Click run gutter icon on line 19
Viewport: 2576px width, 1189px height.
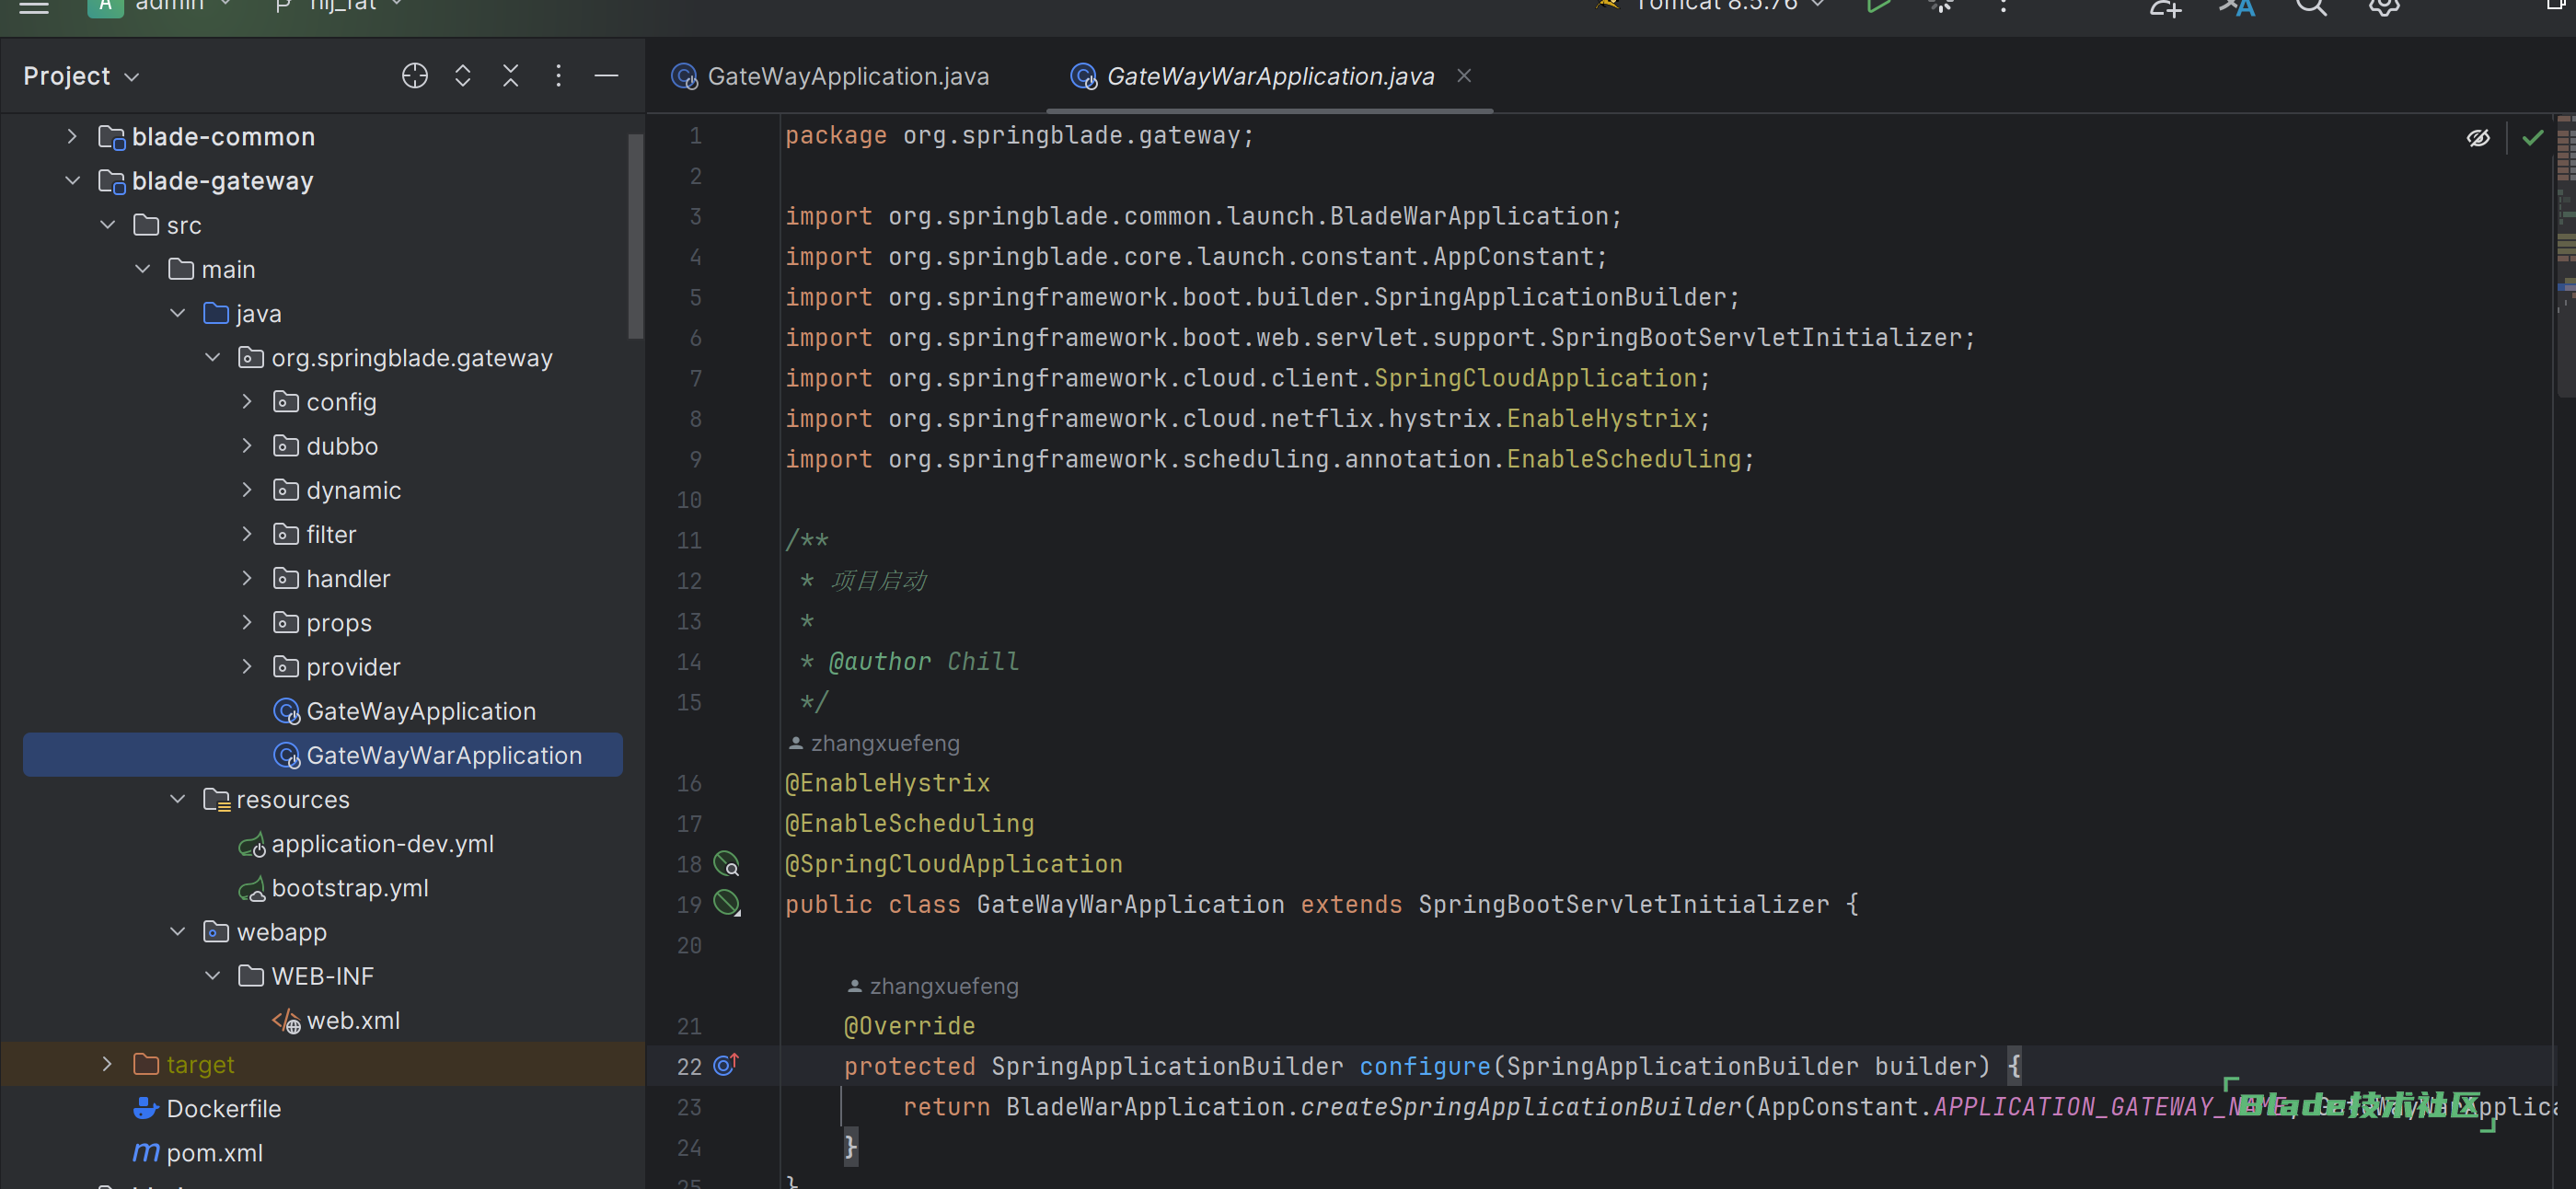726,904
